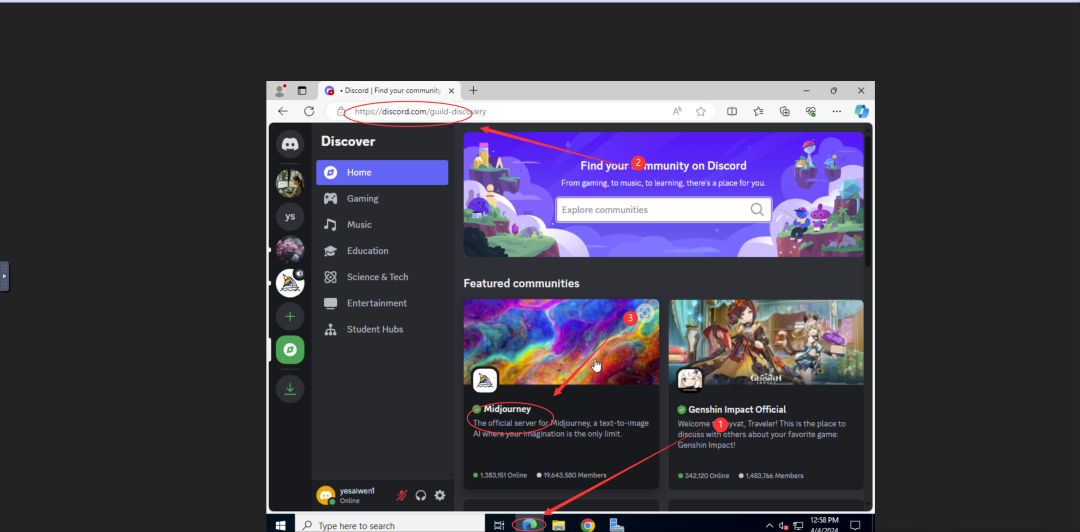
Task: Open the purple flower avatar server
Action: tap(290, 249)
